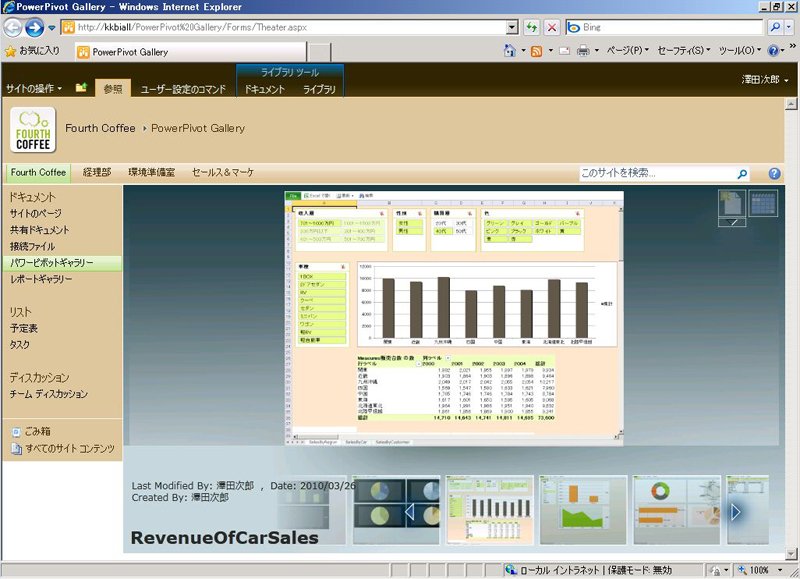This screenshot has width=800, height=579.
Task: Open the Print options dropdown arrow
Action: [x=596, y=51]
